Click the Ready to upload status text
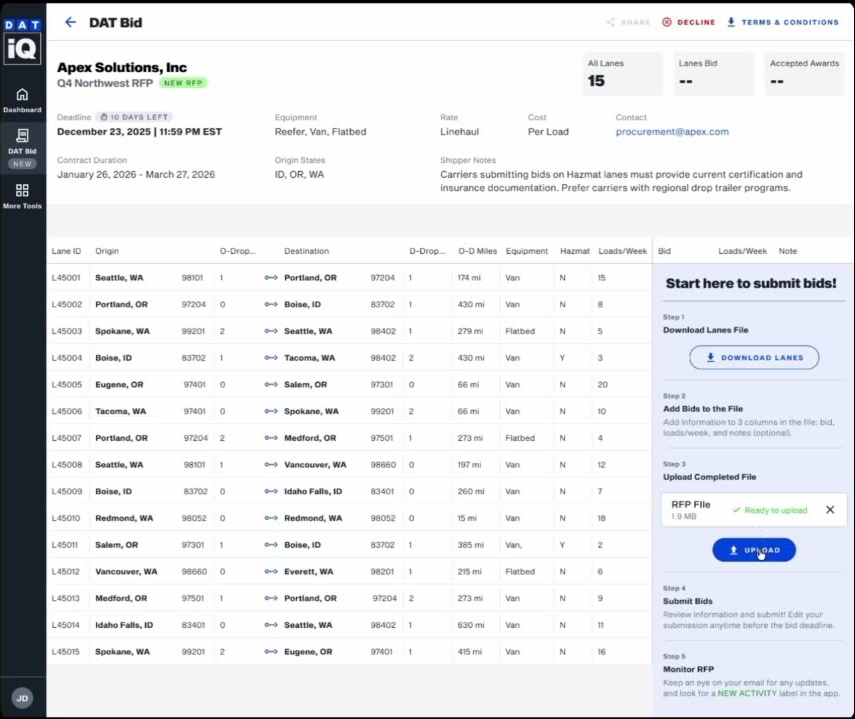 pos(775,510)
